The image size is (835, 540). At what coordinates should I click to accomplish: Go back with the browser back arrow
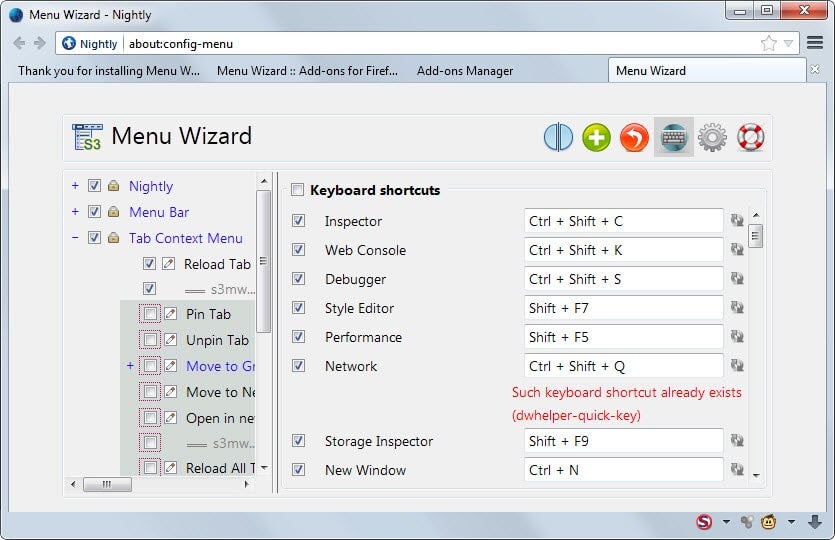19,43
